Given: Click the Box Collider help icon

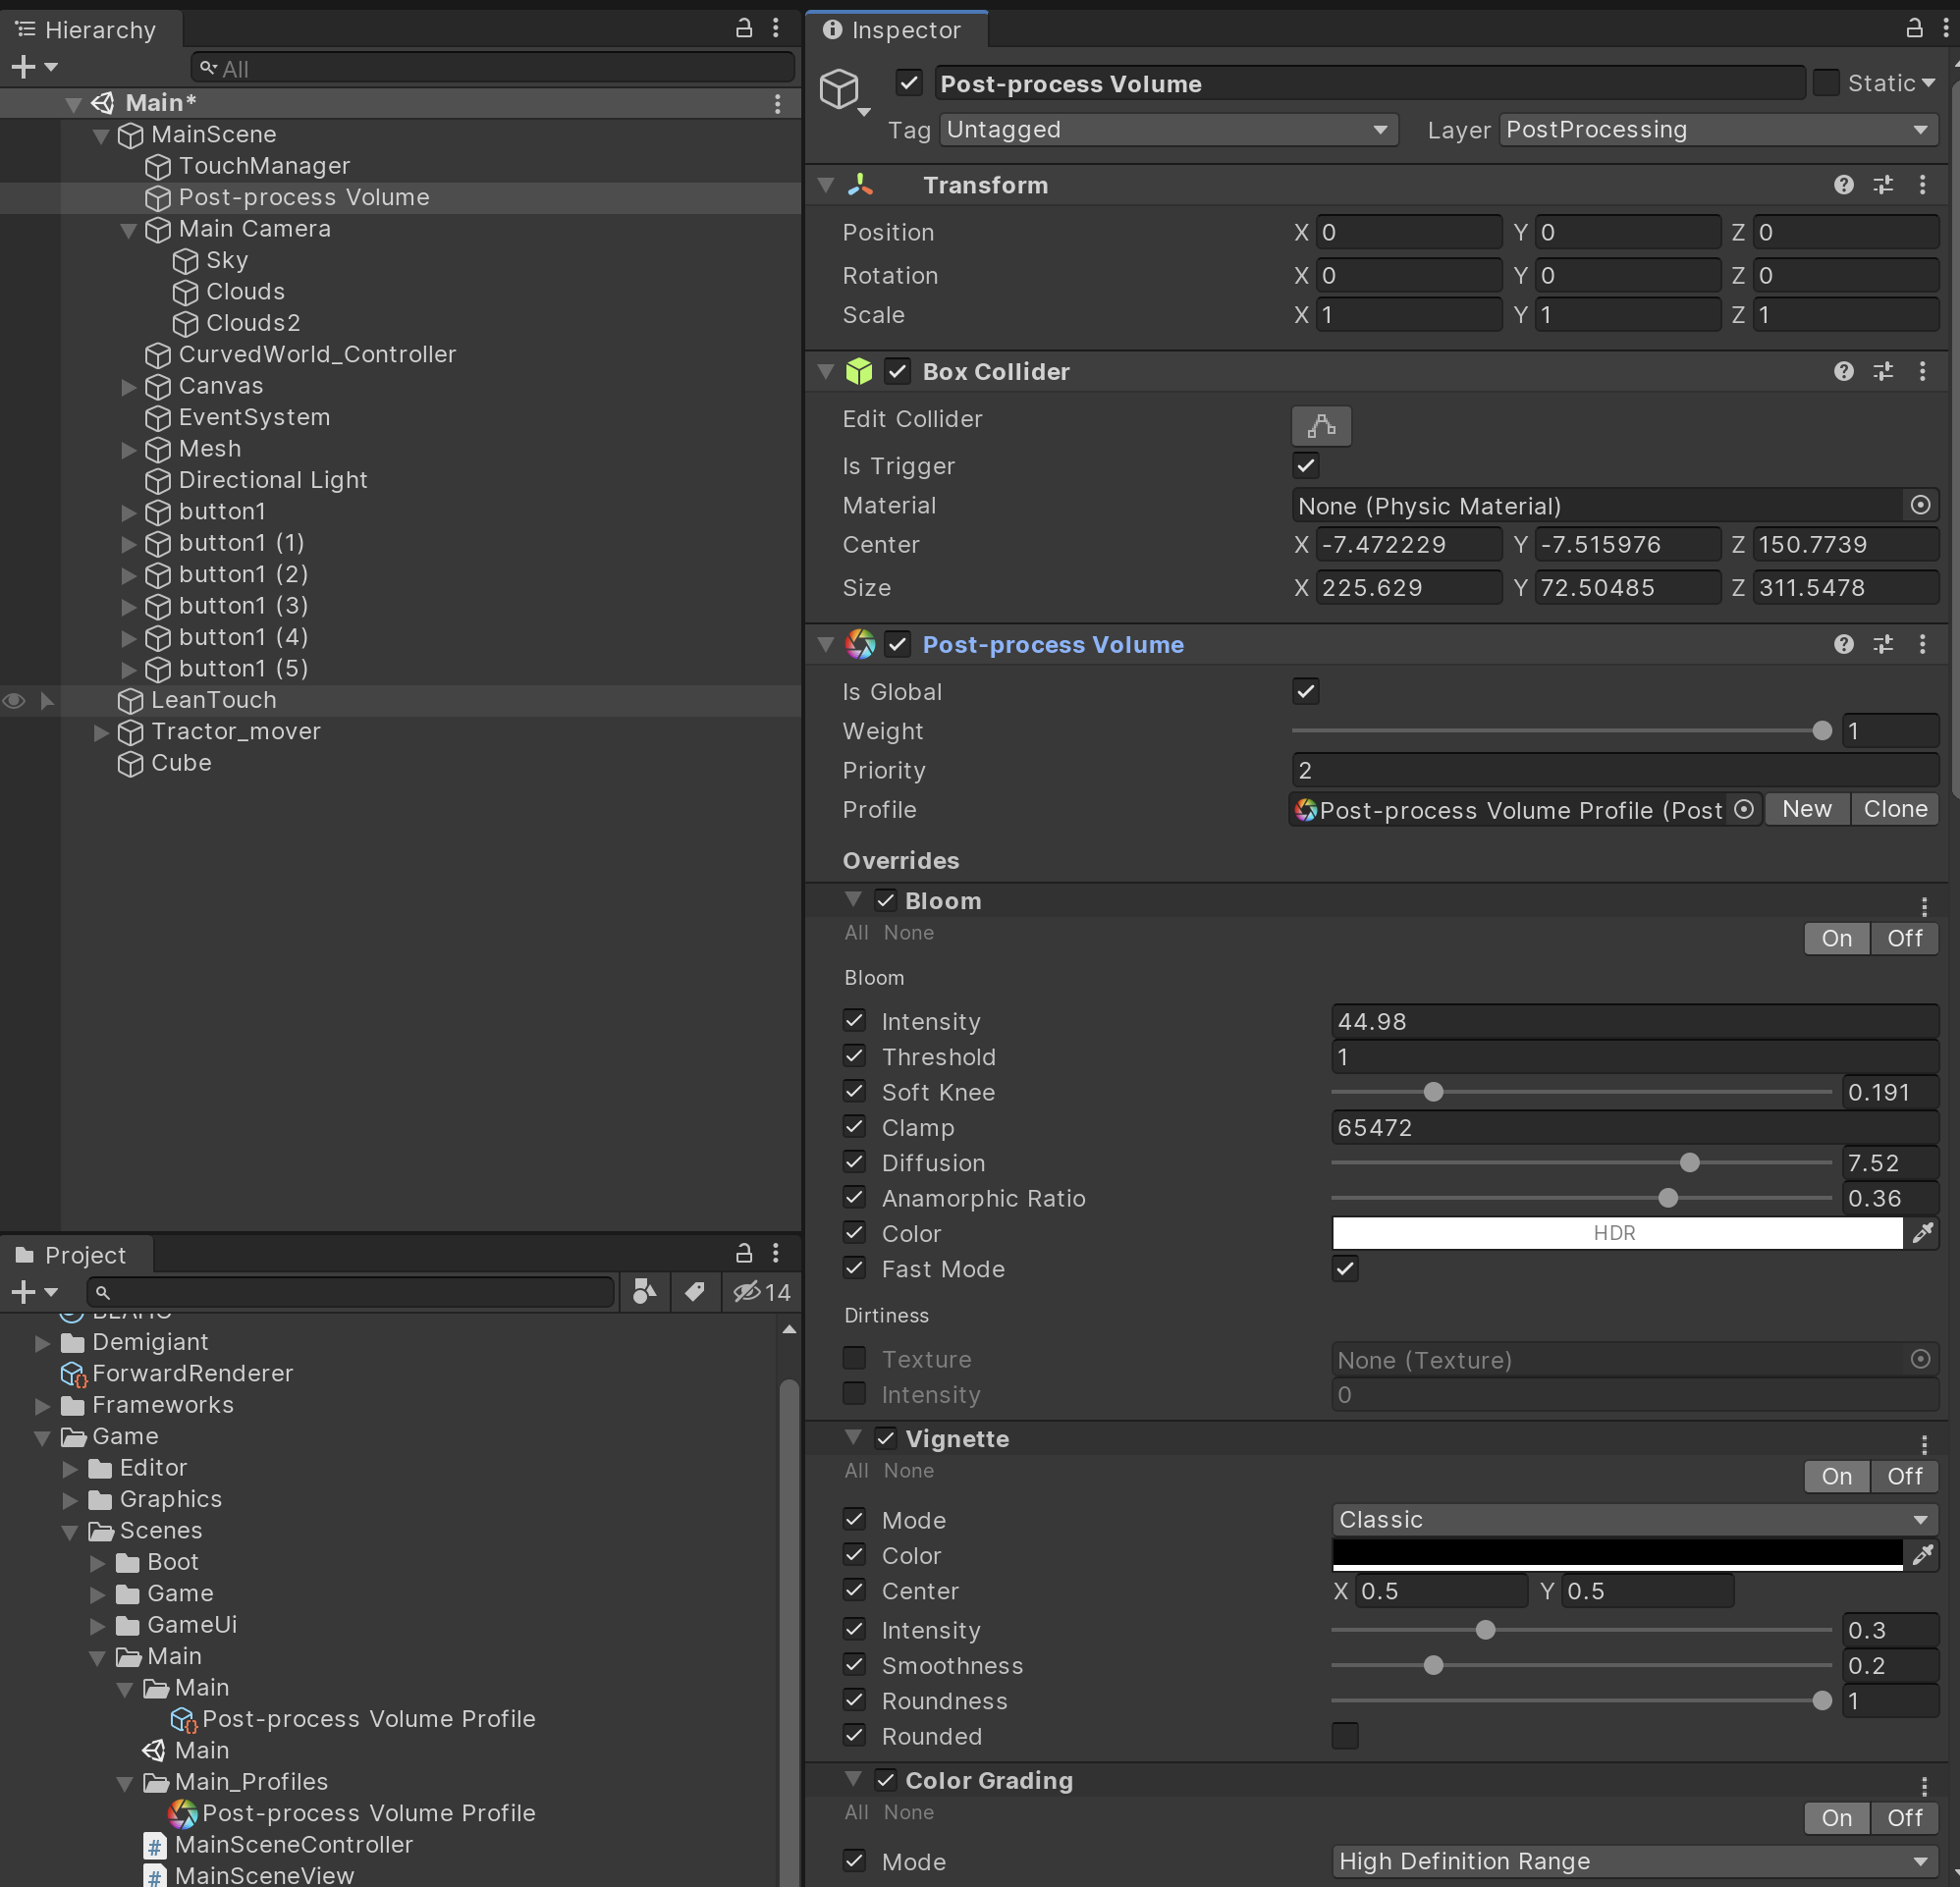Looking at the screenshot, I should coord(1843,371).
